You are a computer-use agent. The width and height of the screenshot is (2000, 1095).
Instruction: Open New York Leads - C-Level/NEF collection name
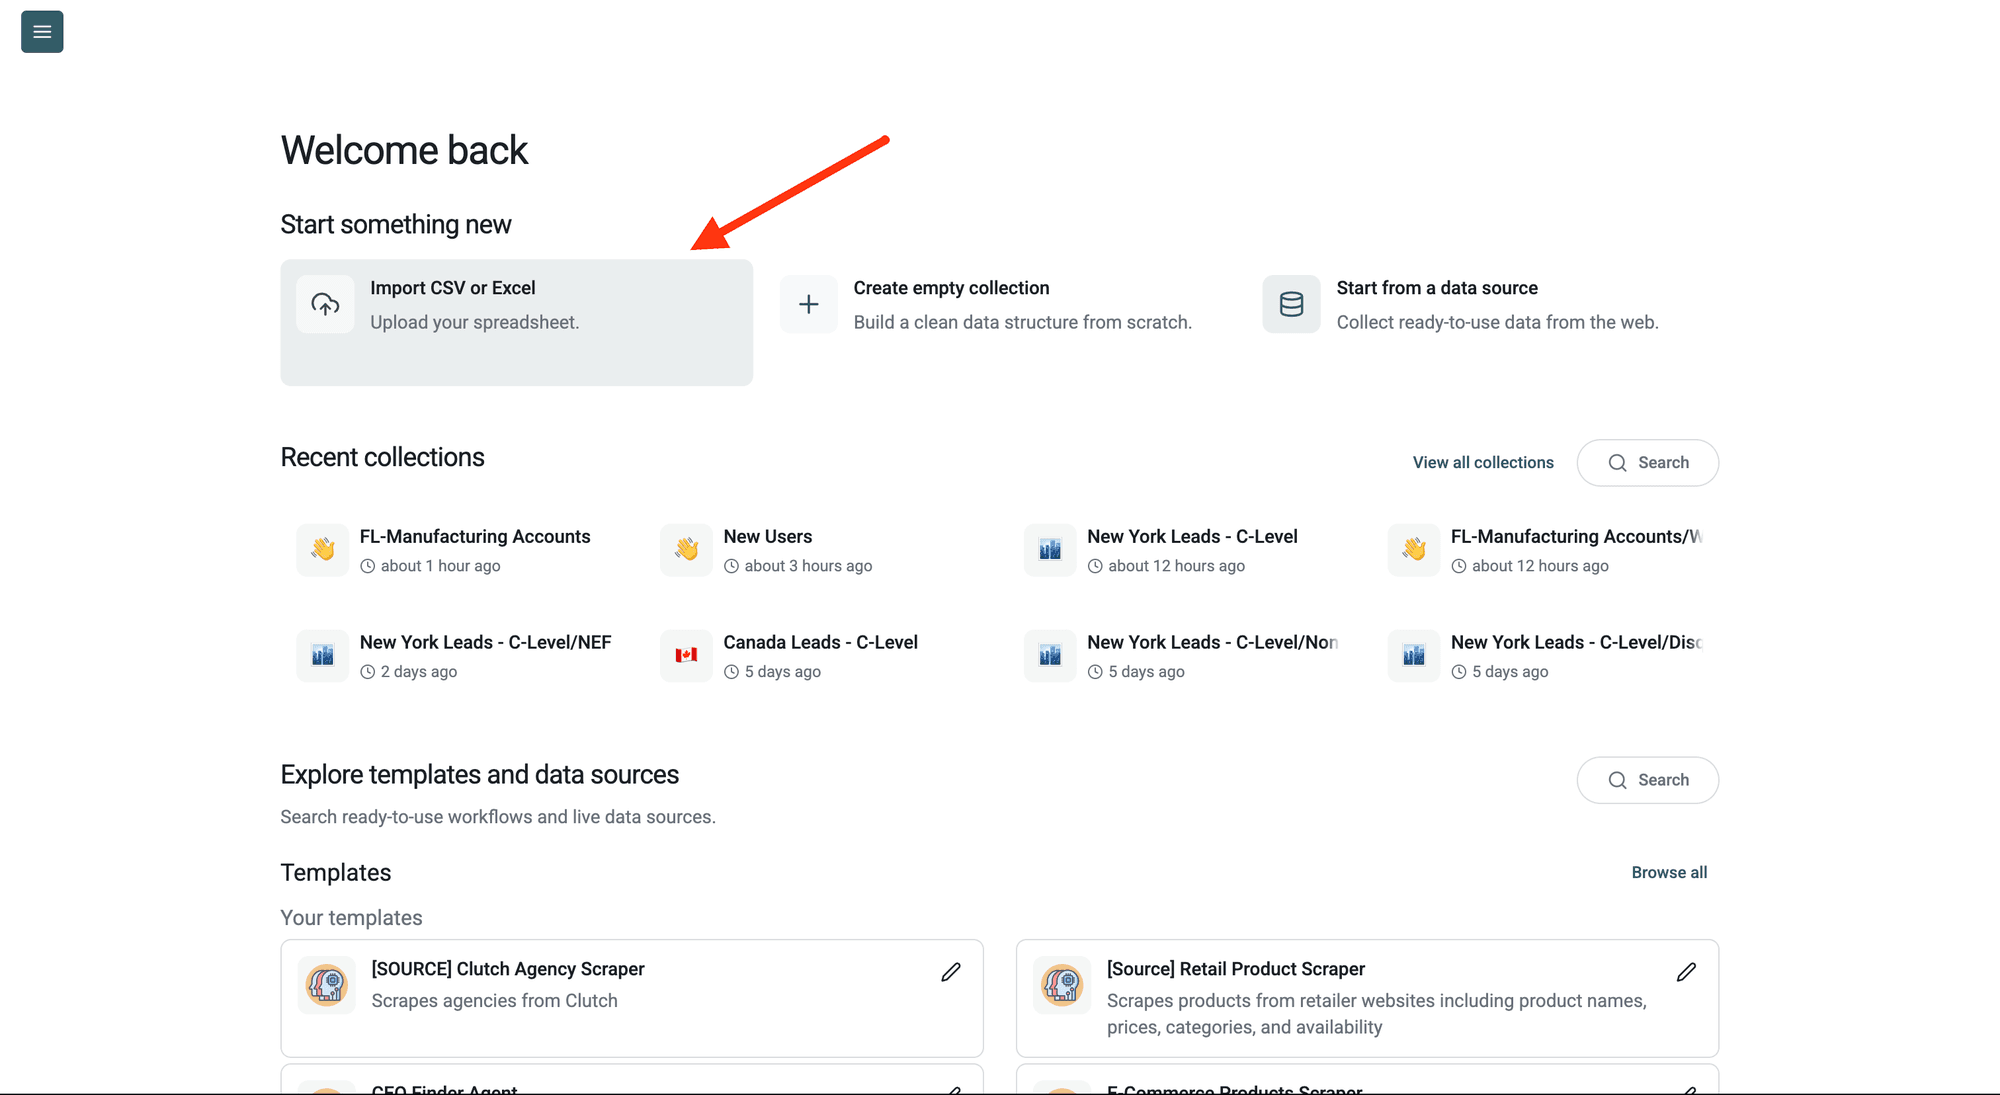point(485,643)
